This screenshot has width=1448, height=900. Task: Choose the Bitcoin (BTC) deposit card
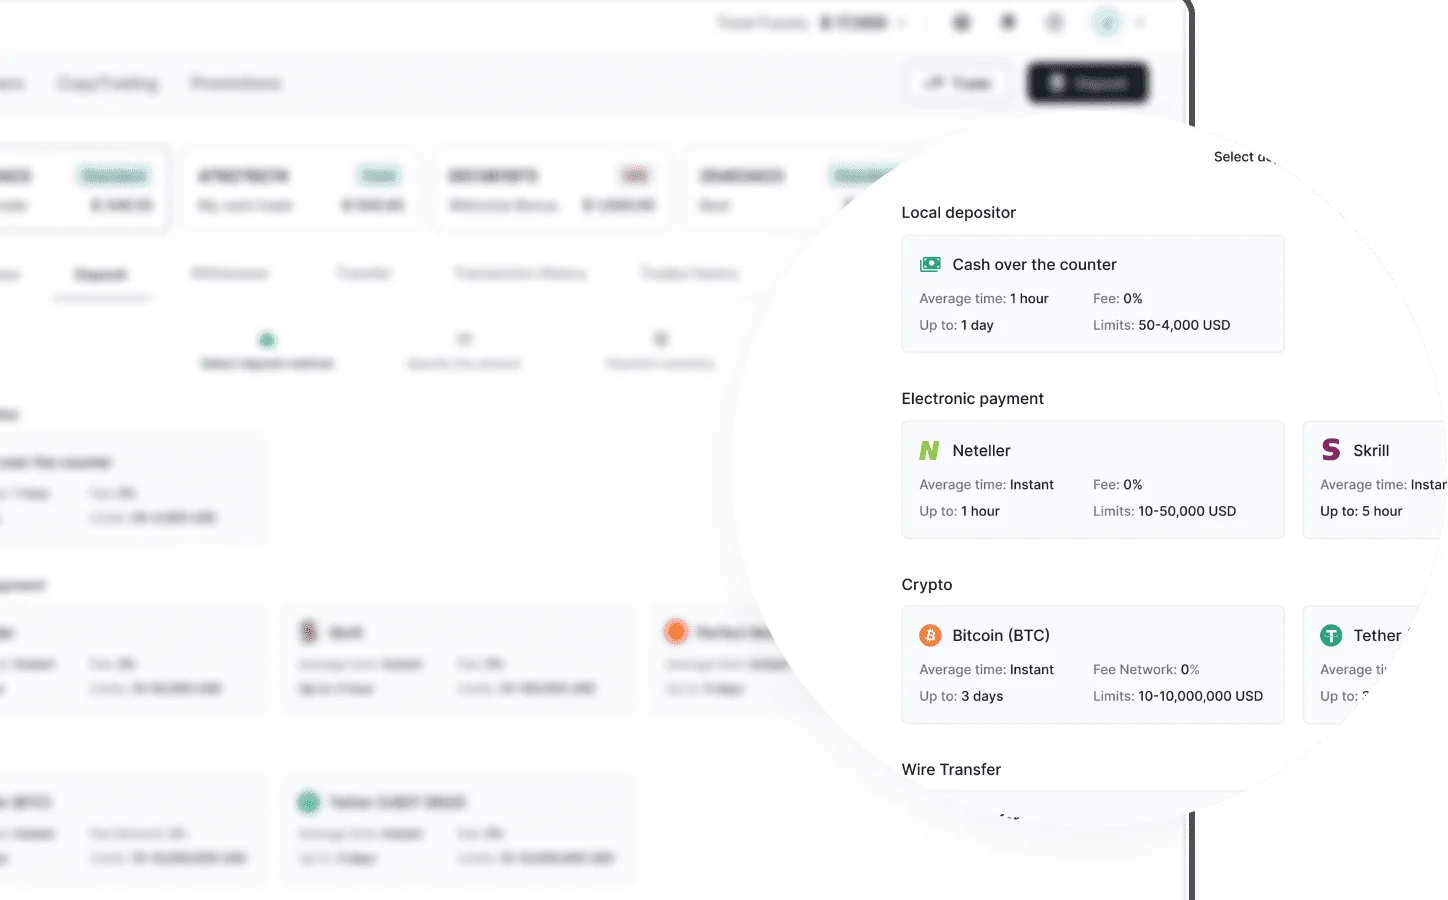1092,665
